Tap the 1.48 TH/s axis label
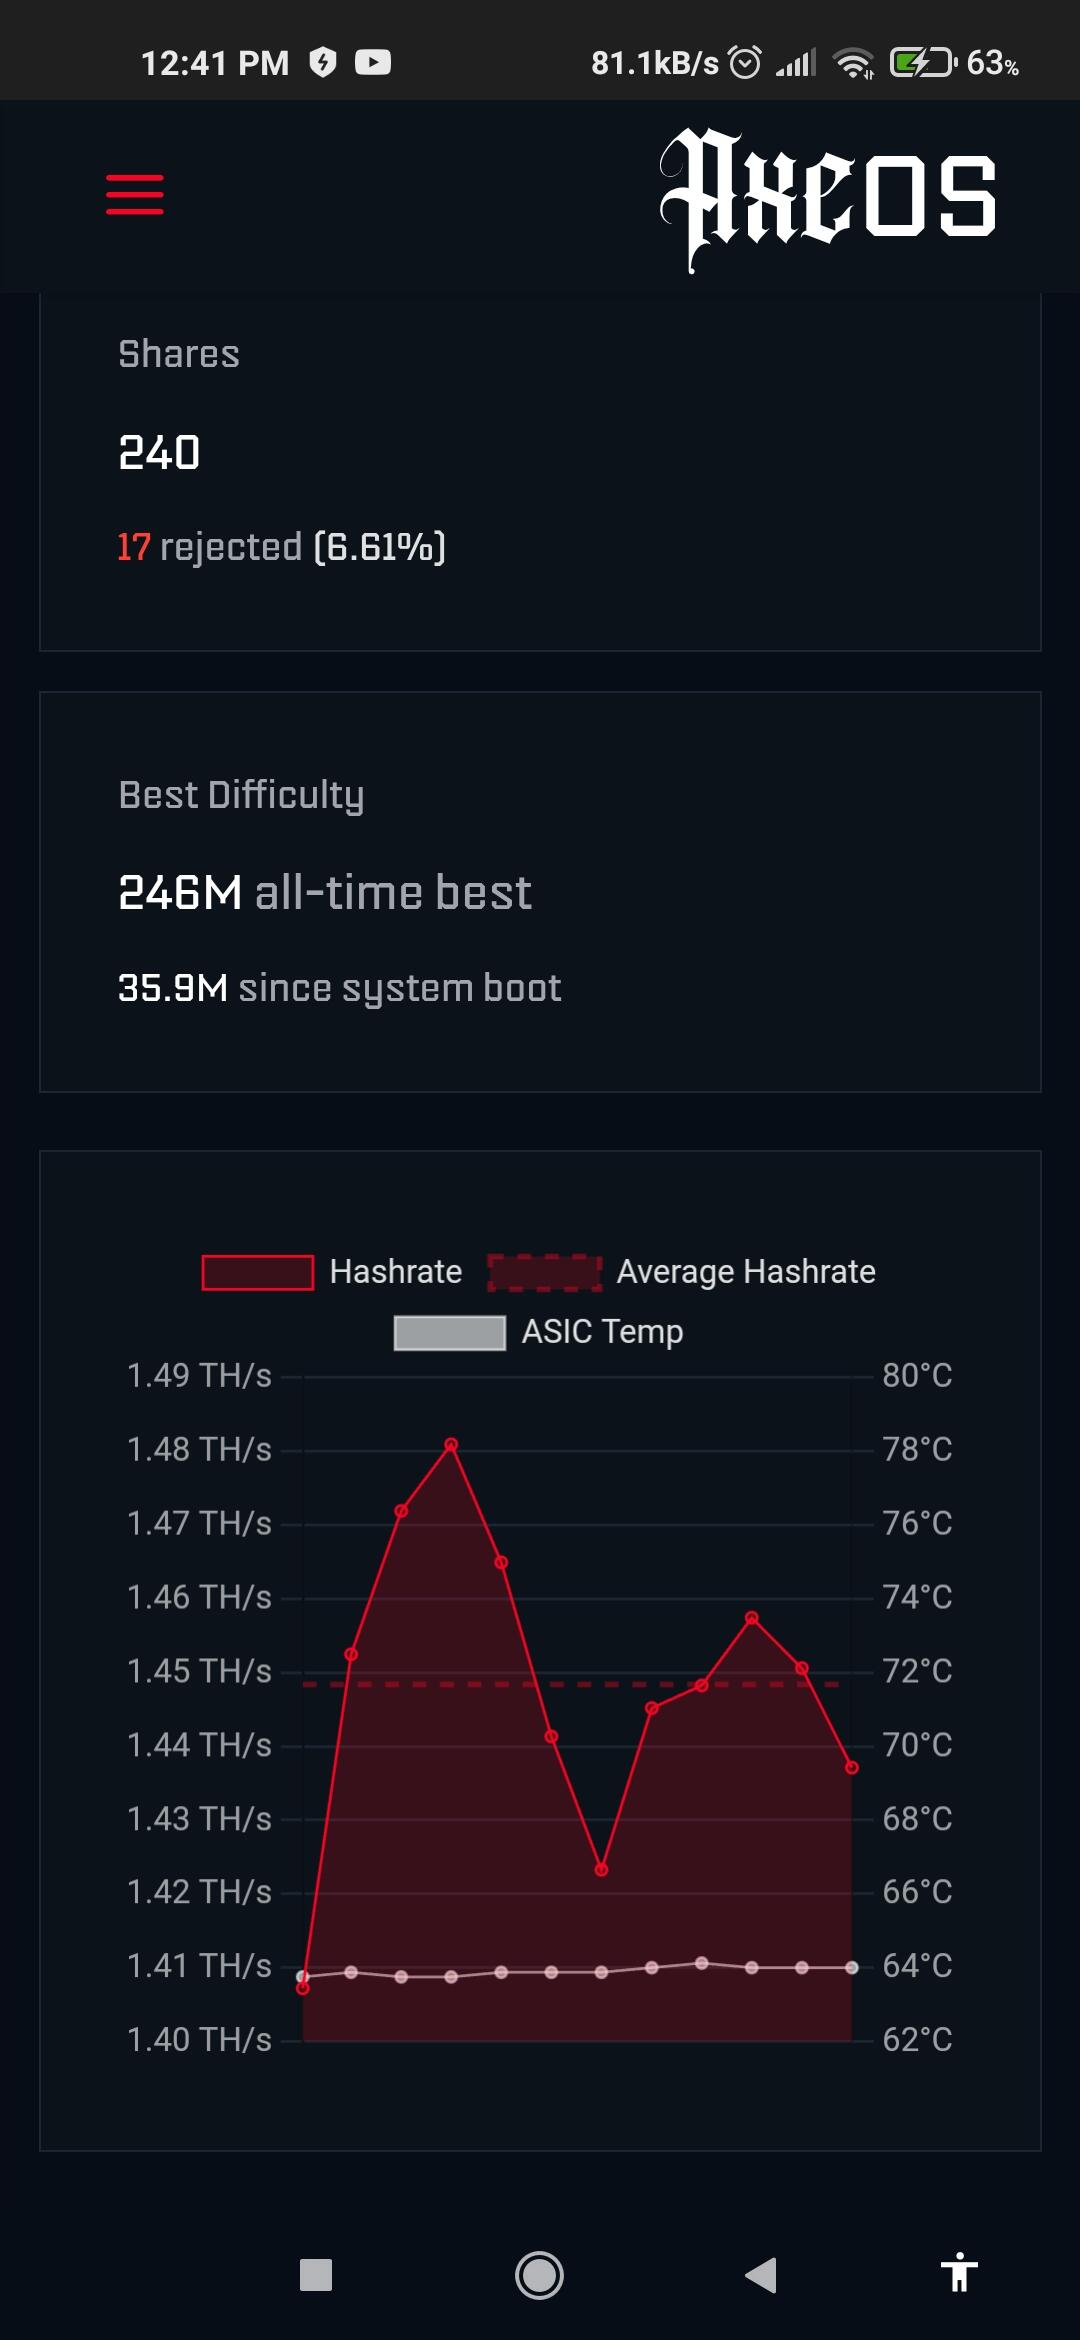Image resolution: width=1080 pixels, height=2340 pixels. (199, 1450)
